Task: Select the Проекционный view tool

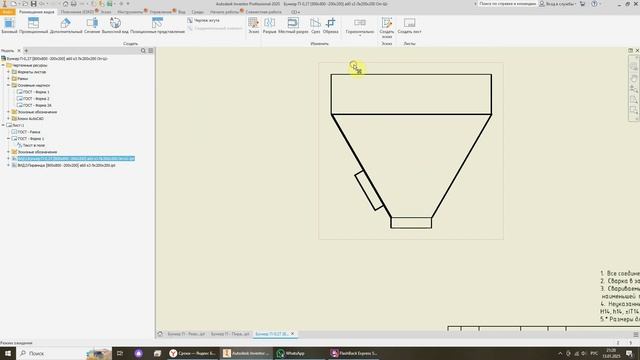Action: [33, 25]
